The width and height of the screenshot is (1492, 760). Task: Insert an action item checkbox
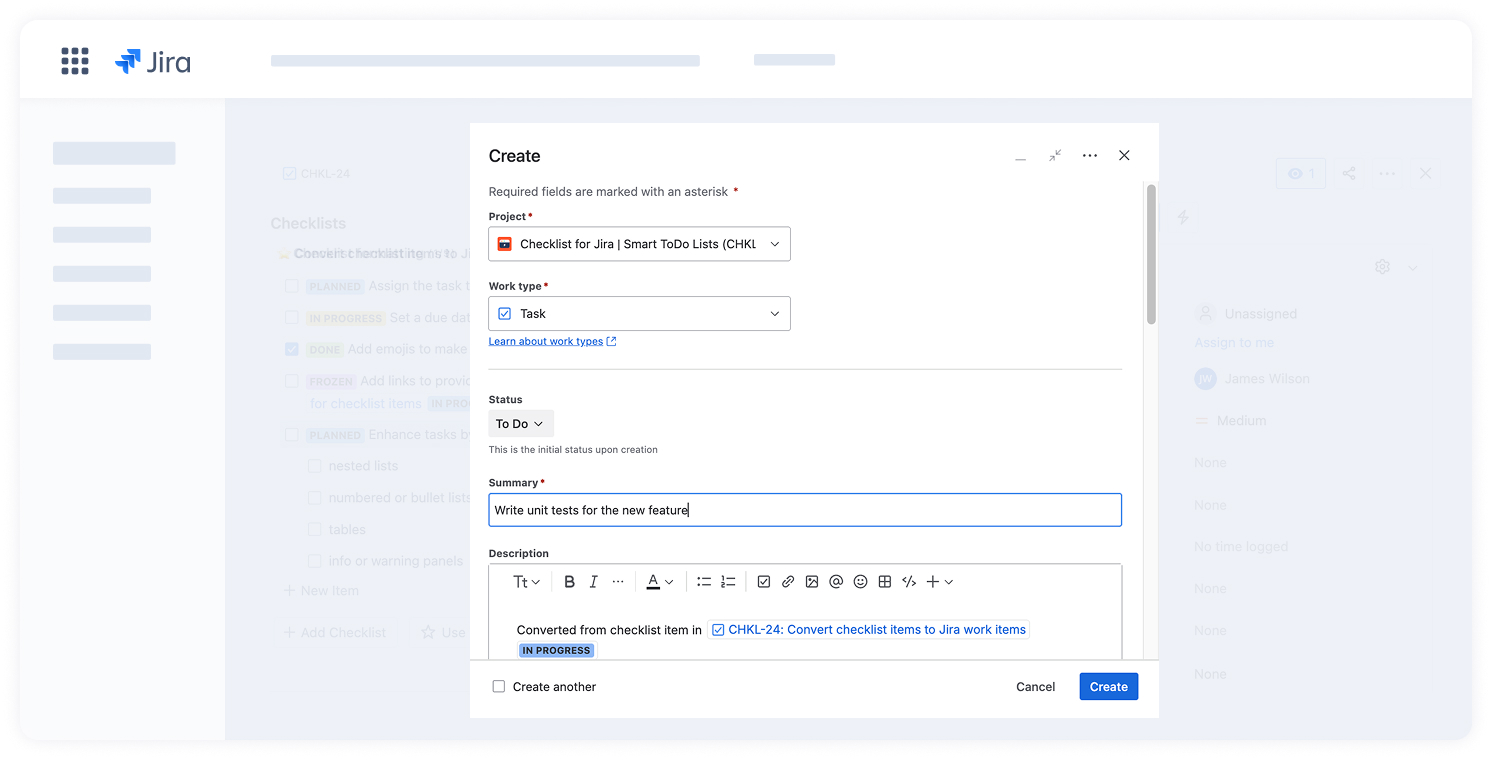coord(764,582)
